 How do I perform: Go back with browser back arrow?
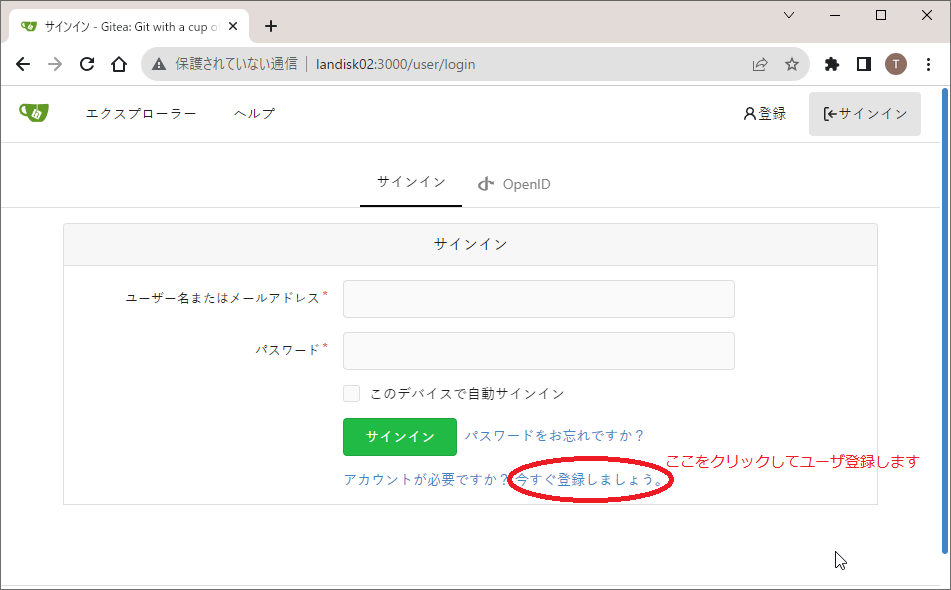(24, 64)
